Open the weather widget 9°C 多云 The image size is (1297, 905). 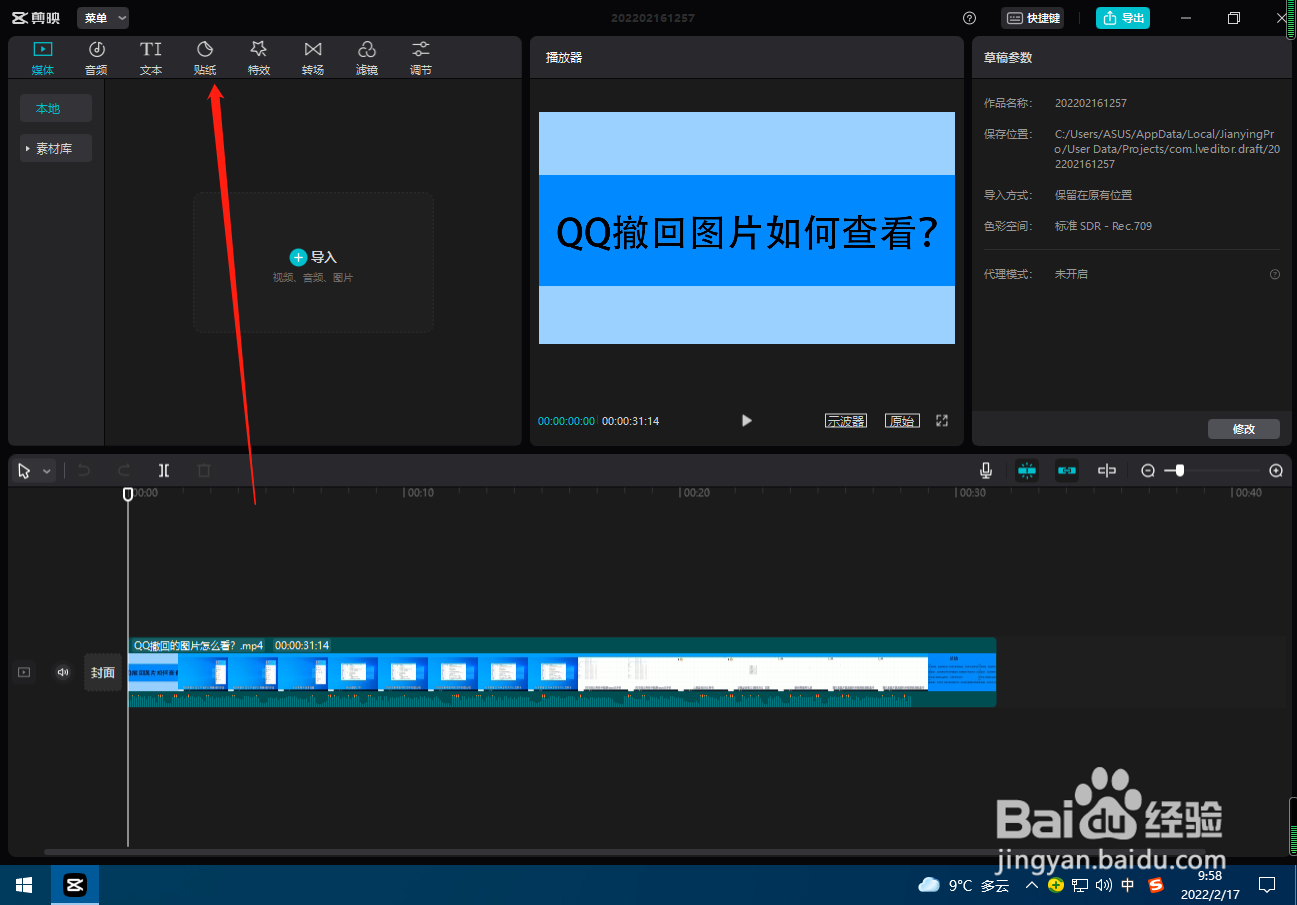(x=964, y=885)
